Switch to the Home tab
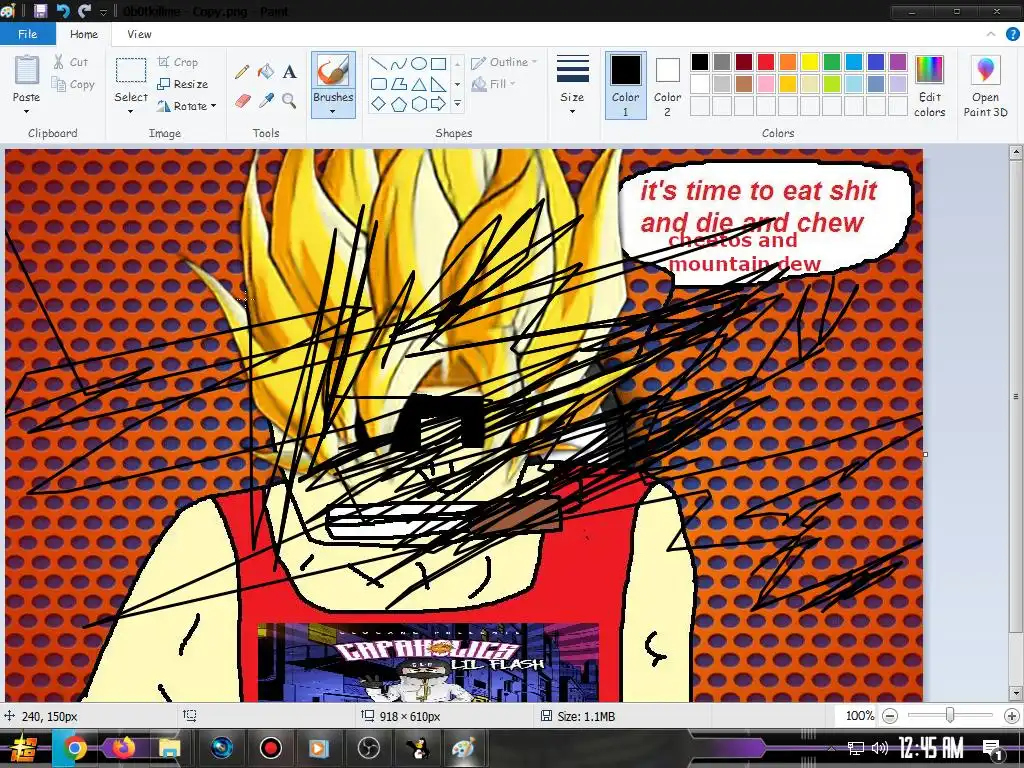 pos(84,34)
